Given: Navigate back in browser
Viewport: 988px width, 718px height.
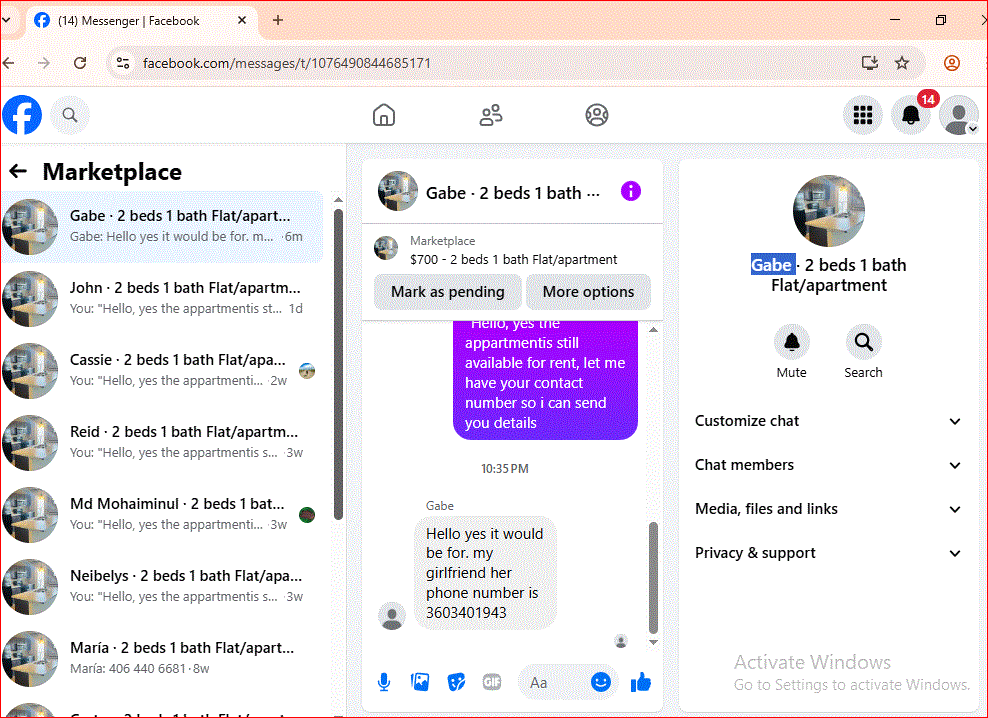Looking at the screenshot, I should [9, 63].
